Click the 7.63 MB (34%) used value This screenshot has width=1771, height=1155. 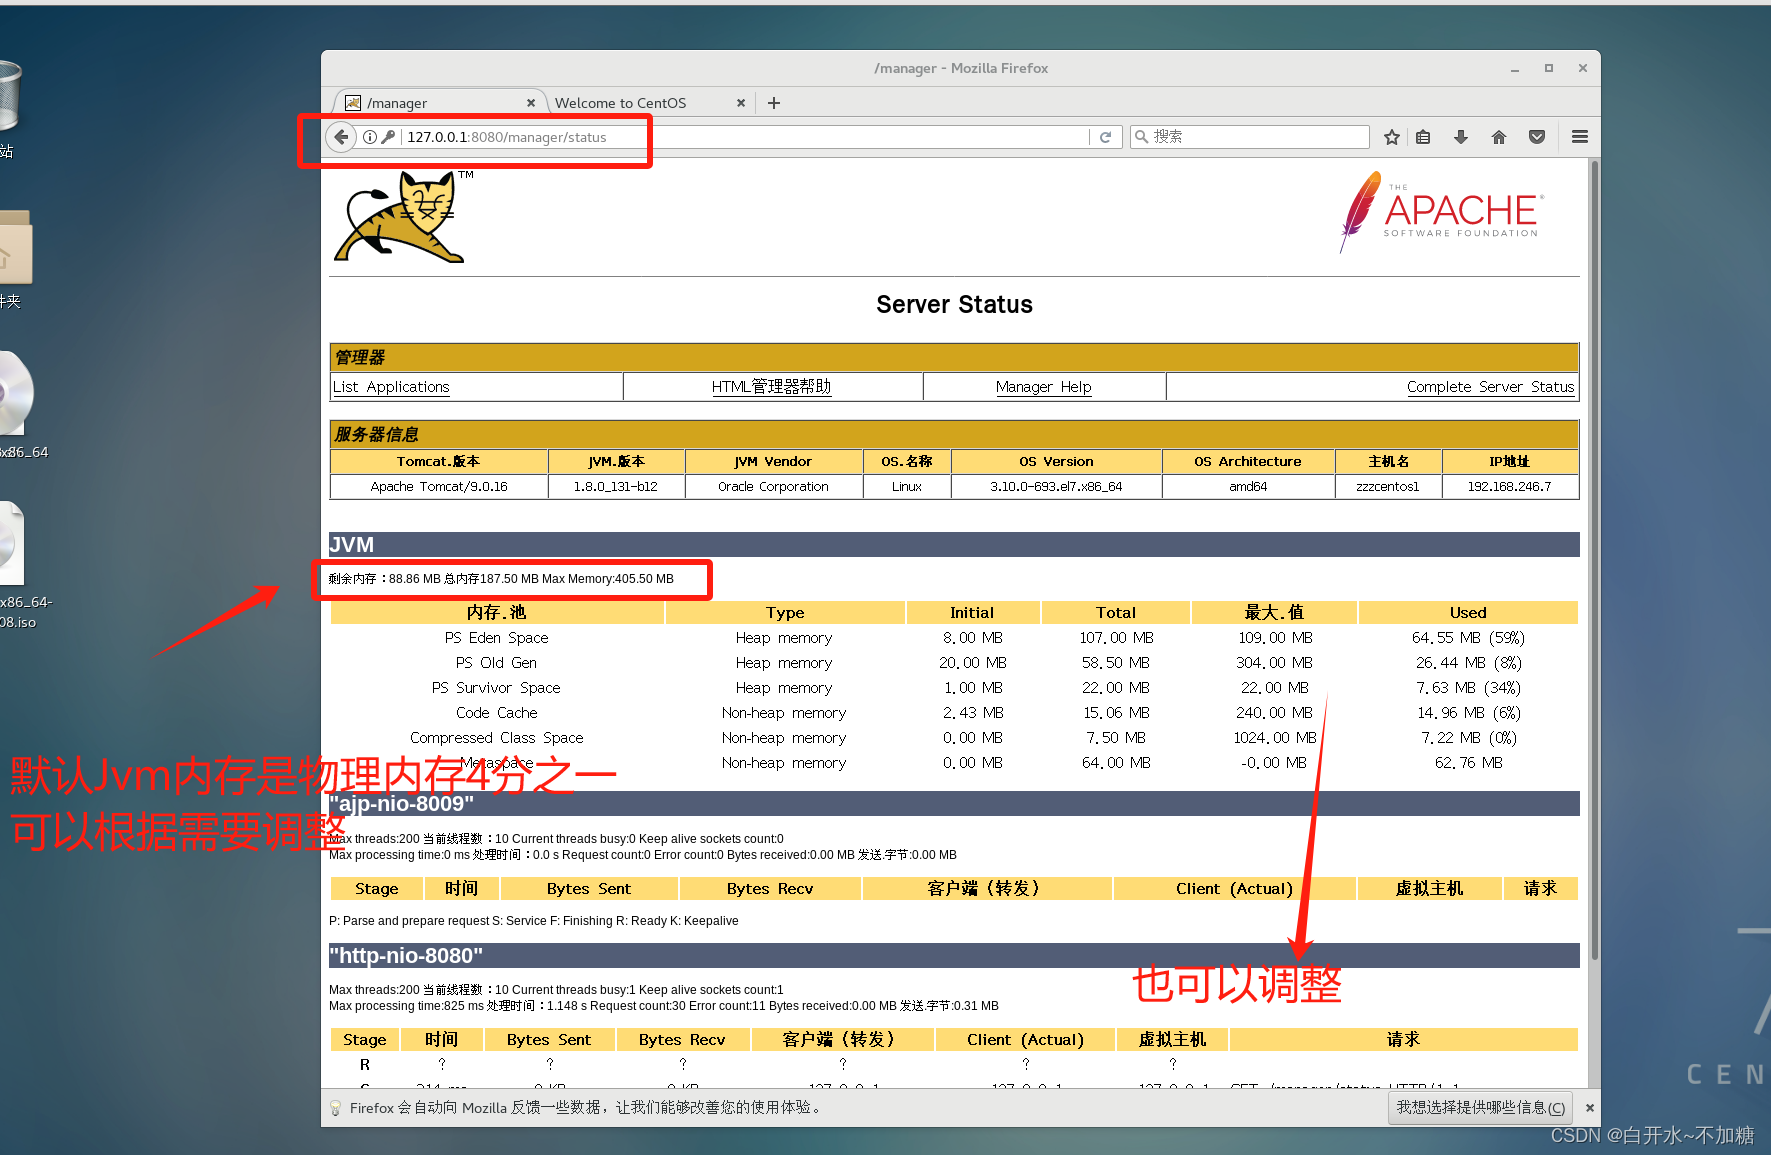pos(1468,688)
